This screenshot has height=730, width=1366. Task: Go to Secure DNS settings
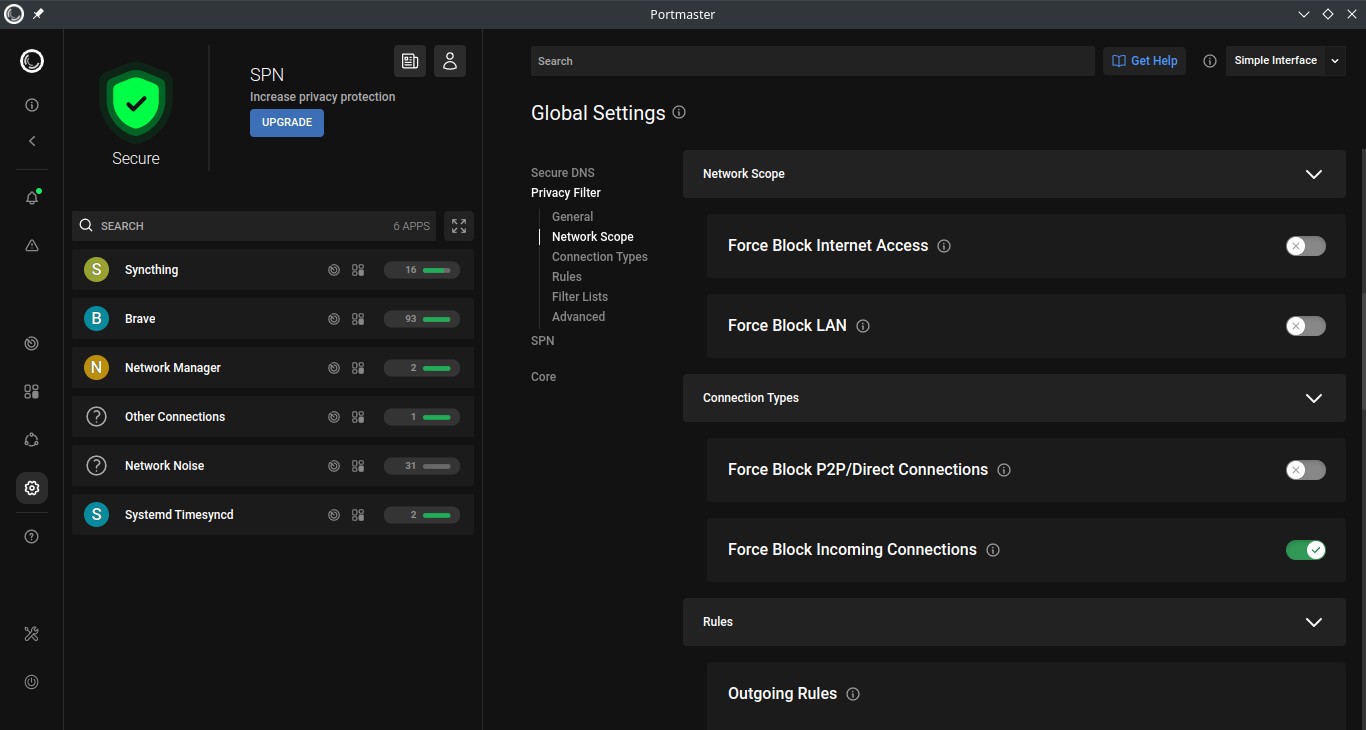[x=563, y=173]
